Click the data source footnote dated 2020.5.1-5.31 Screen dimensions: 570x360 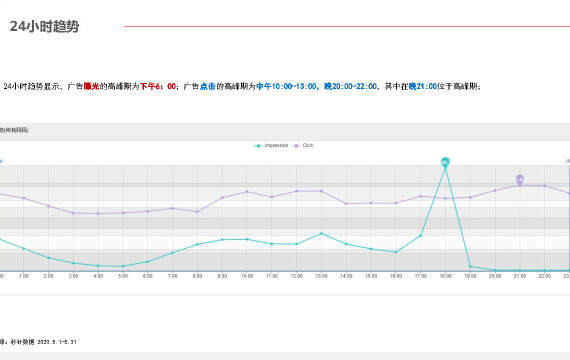[x=38, y=342]
